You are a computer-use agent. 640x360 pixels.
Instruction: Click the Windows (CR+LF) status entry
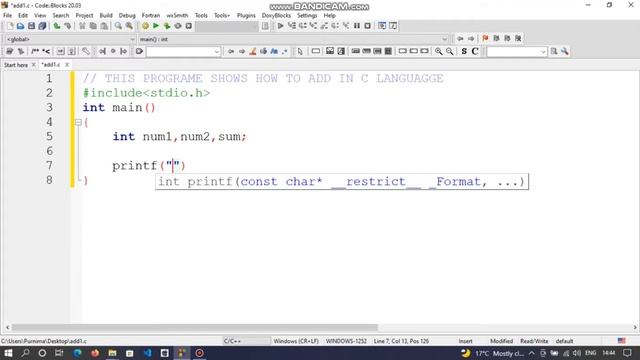coord(296,341)
